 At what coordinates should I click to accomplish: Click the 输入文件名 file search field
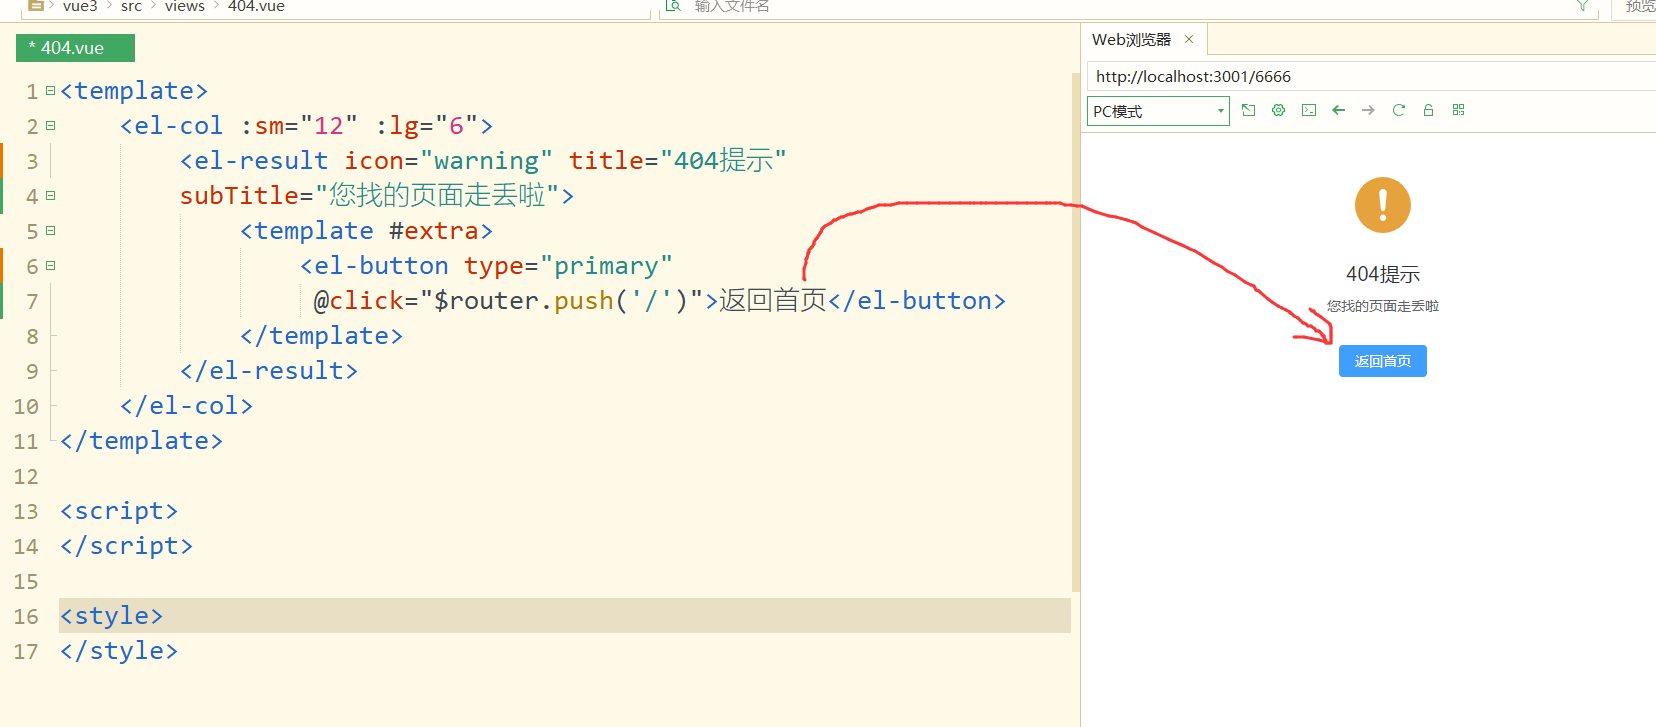(x=1130, y=7)
